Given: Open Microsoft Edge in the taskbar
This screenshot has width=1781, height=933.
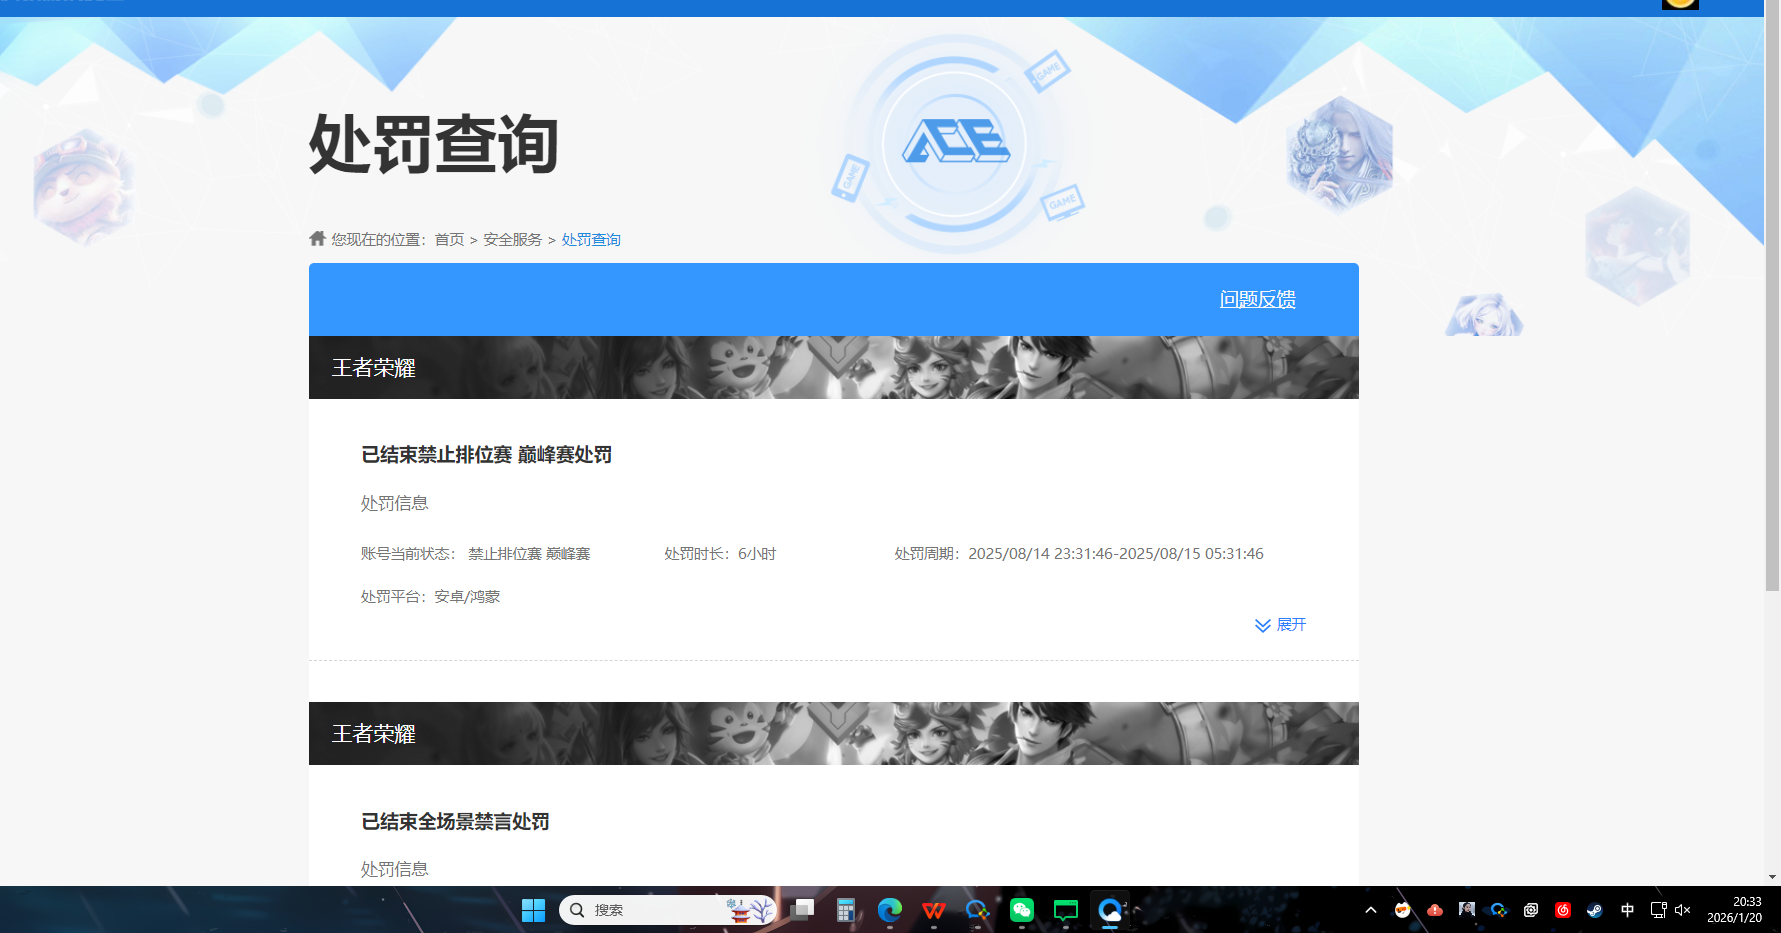Looking at the screenshot, I should coord(889,911).
